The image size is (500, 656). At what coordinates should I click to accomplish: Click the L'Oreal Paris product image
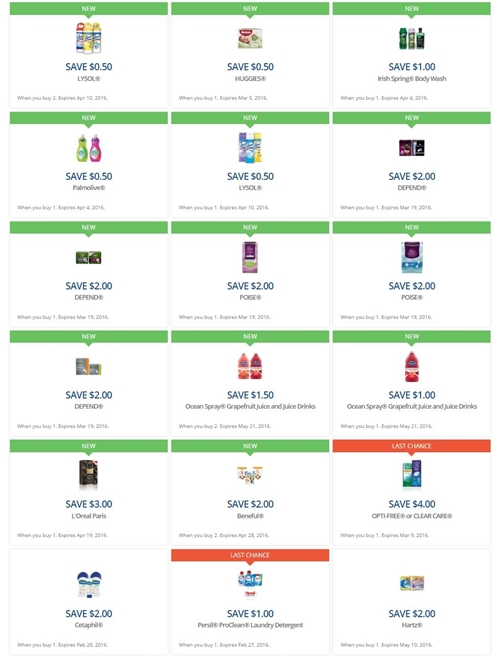pyautogui.click(x=89, y=475)
